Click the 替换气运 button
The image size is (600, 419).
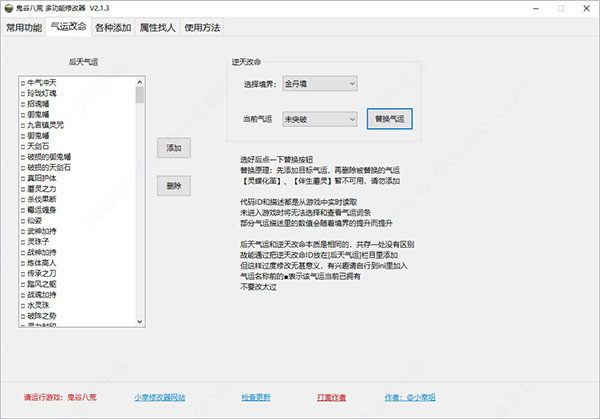[390, 119]
